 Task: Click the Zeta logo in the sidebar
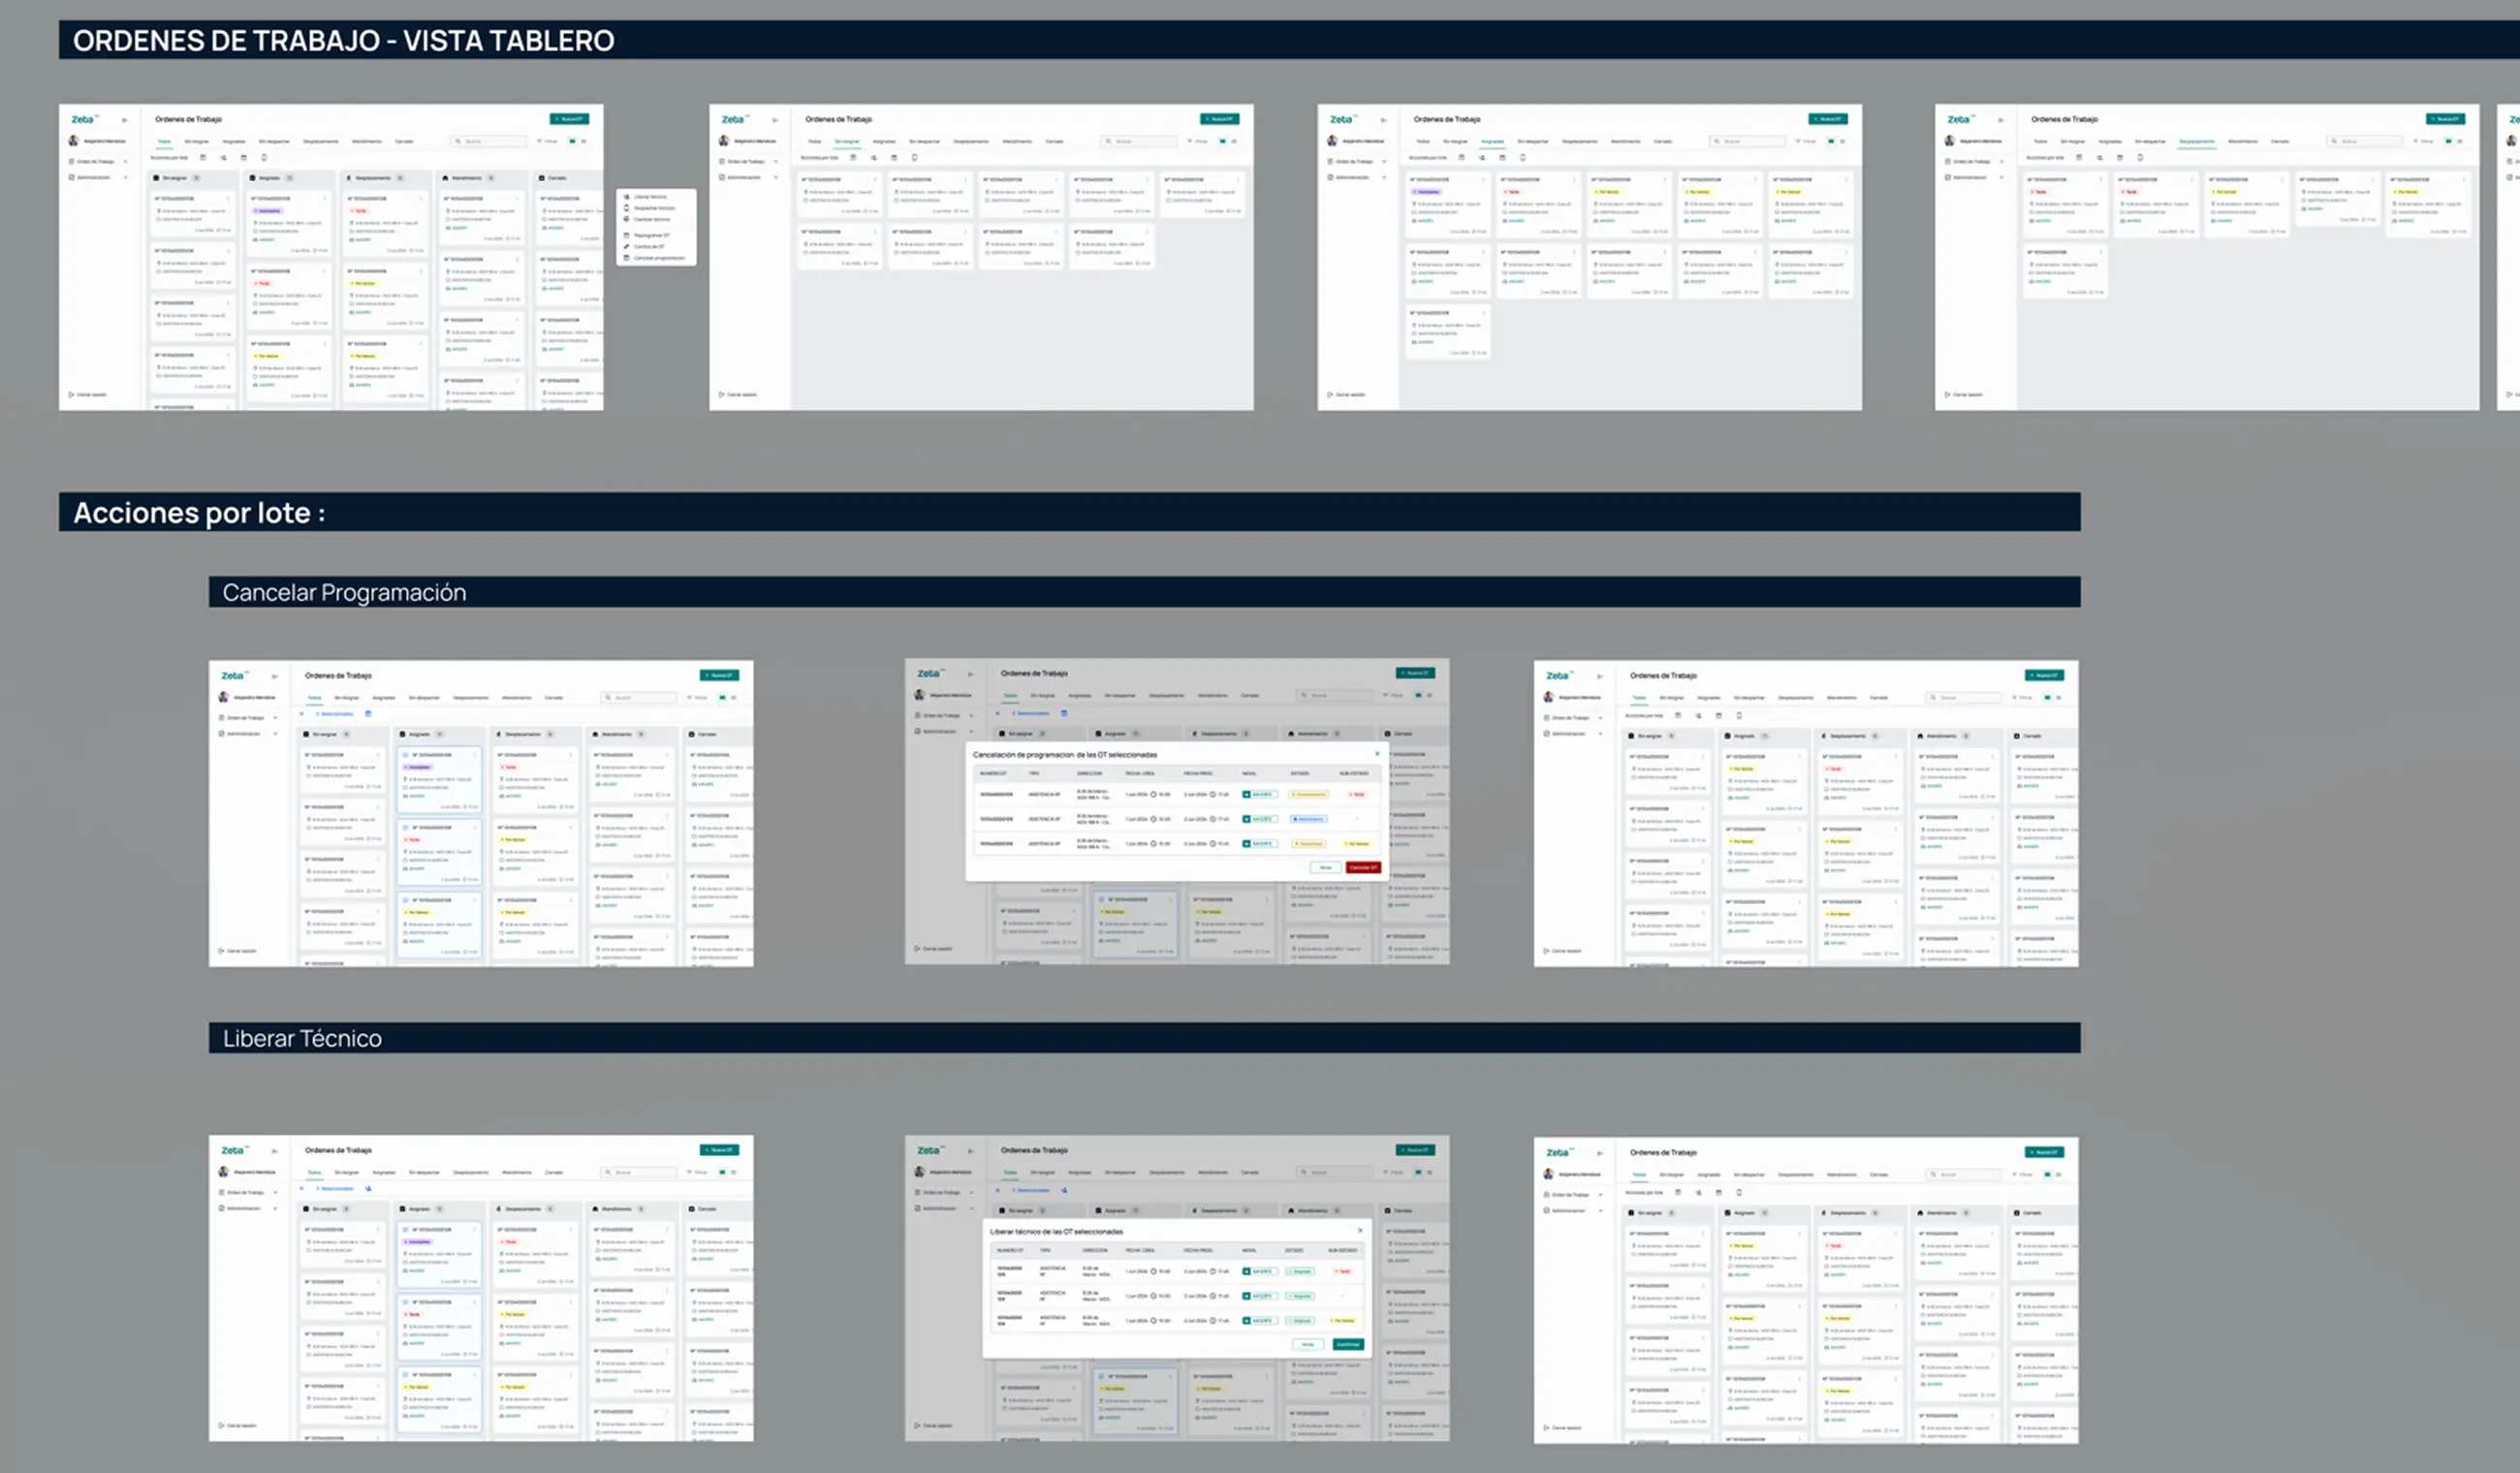(x=84, y=120)
